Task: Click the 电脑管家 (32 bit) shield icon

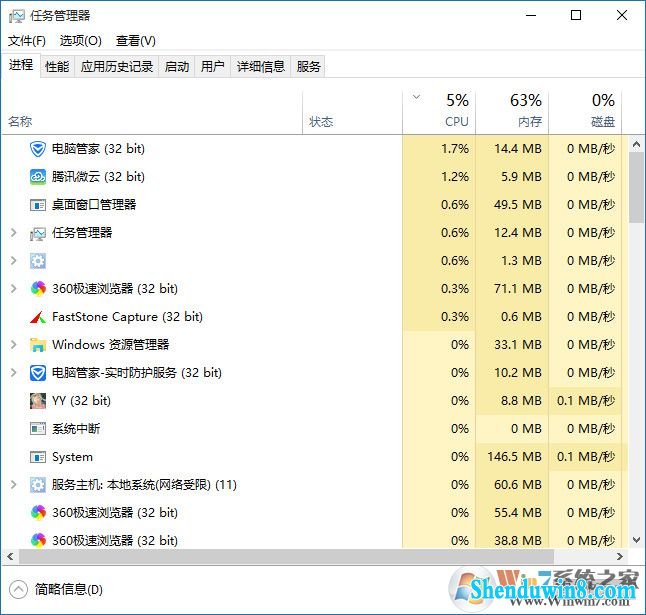Action: tap(38, 149)
